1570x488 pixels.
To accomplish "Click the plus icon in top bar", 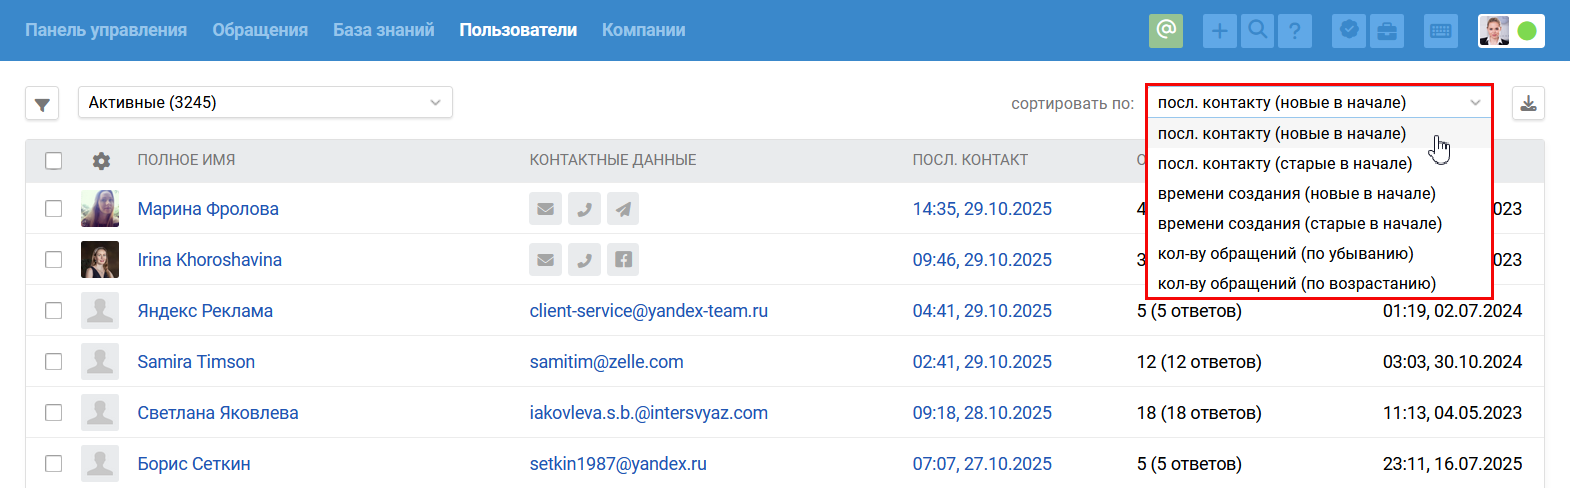I will pyautogui.click(x=1219, y=31).
